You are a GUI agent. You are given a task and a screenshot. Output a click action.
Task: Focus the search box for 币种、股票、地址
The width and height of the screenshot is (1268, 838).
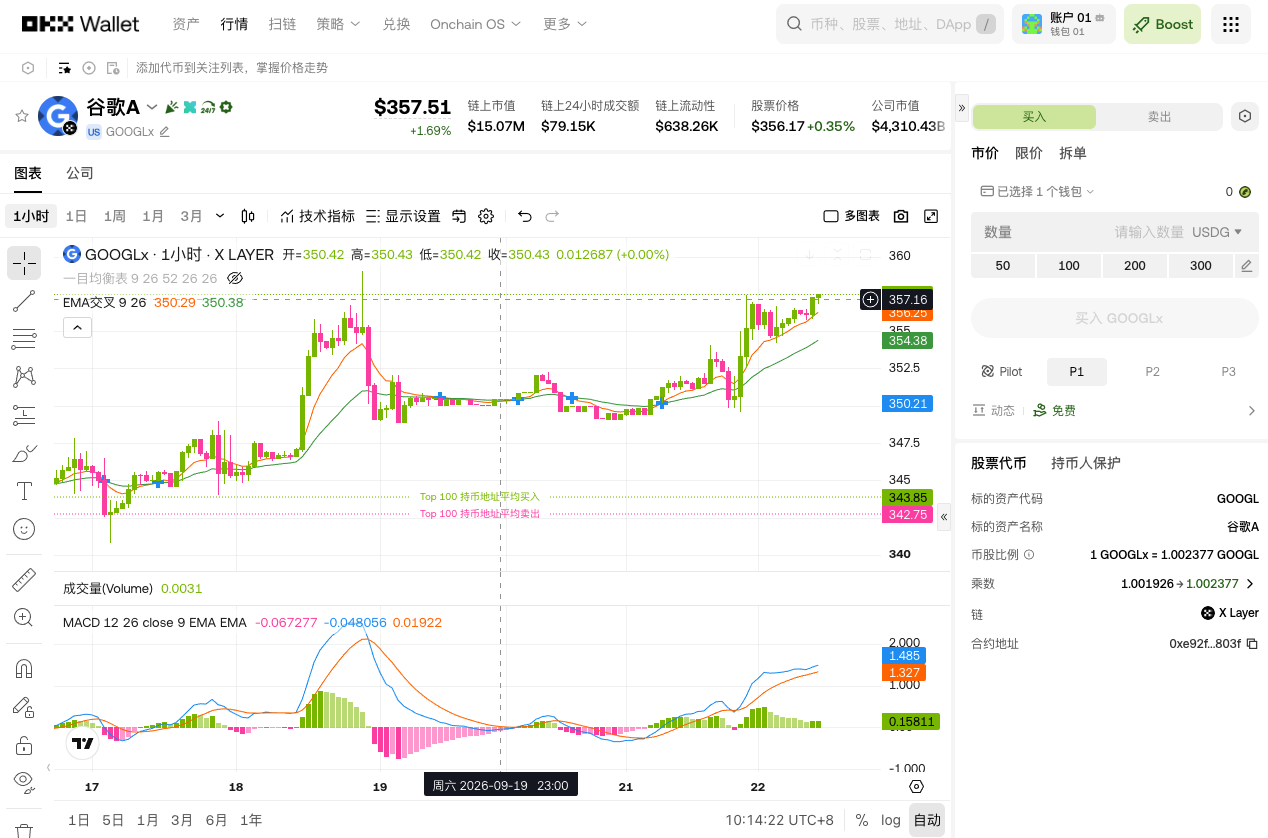pyautogui.click(x=890, y=24)
